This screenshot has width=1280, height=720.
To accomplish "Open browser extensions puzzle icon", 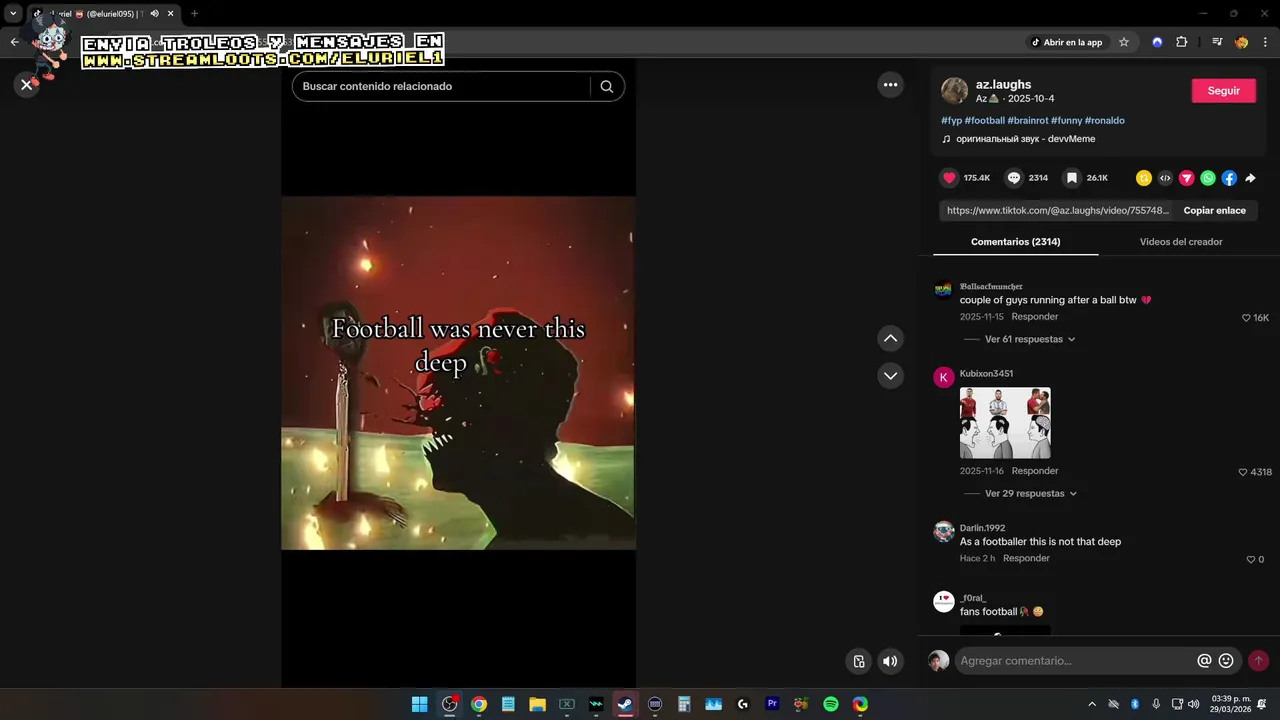I will point(1181,42).
